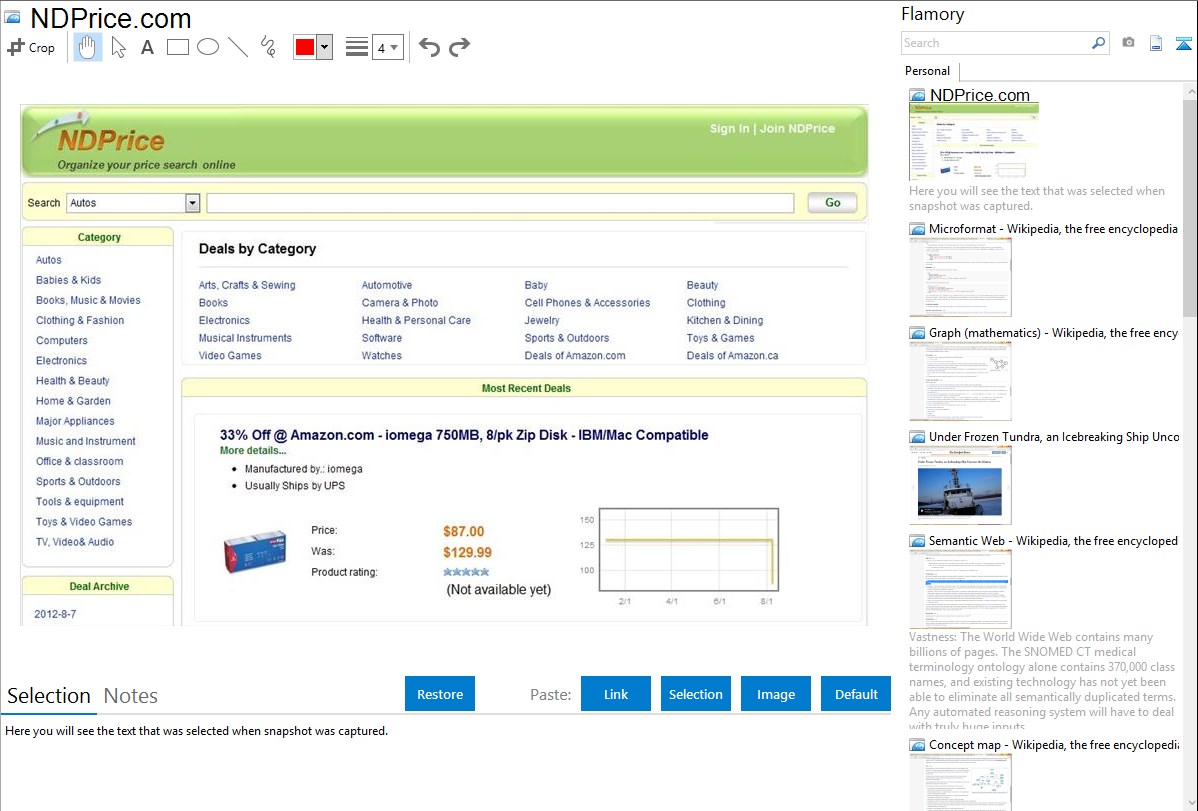Click the icon beside Under Frozen Tundra title
The width and height of the screenshot is (1198, 811).
pyautogui.click(x=918, y=437)
